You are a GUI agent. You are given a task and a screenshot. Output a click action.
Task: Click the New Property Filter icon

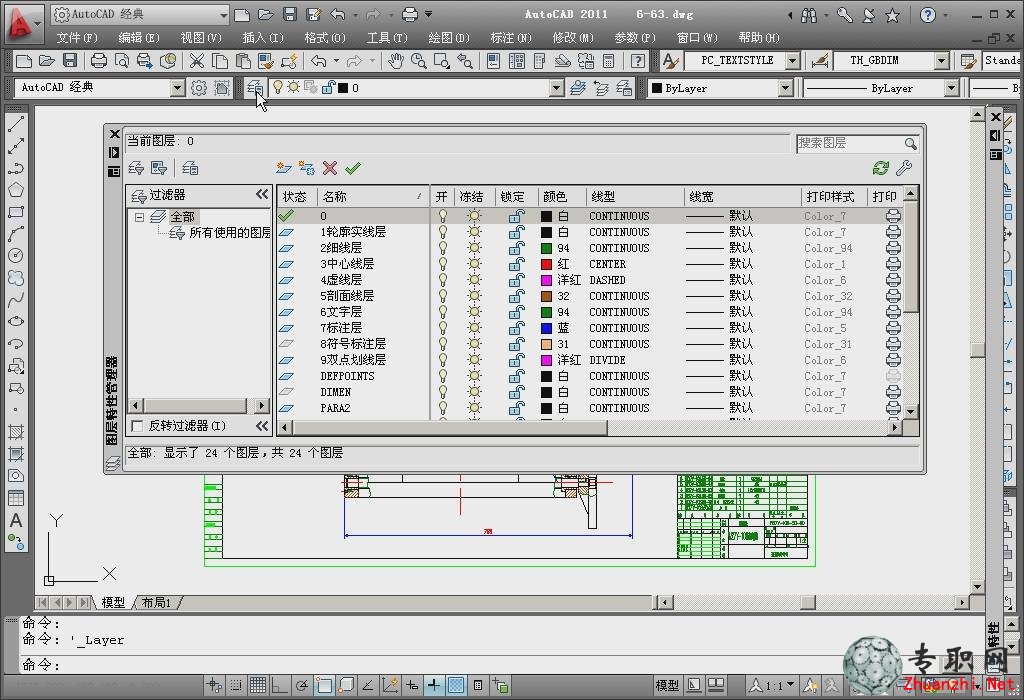coord(136,168)
